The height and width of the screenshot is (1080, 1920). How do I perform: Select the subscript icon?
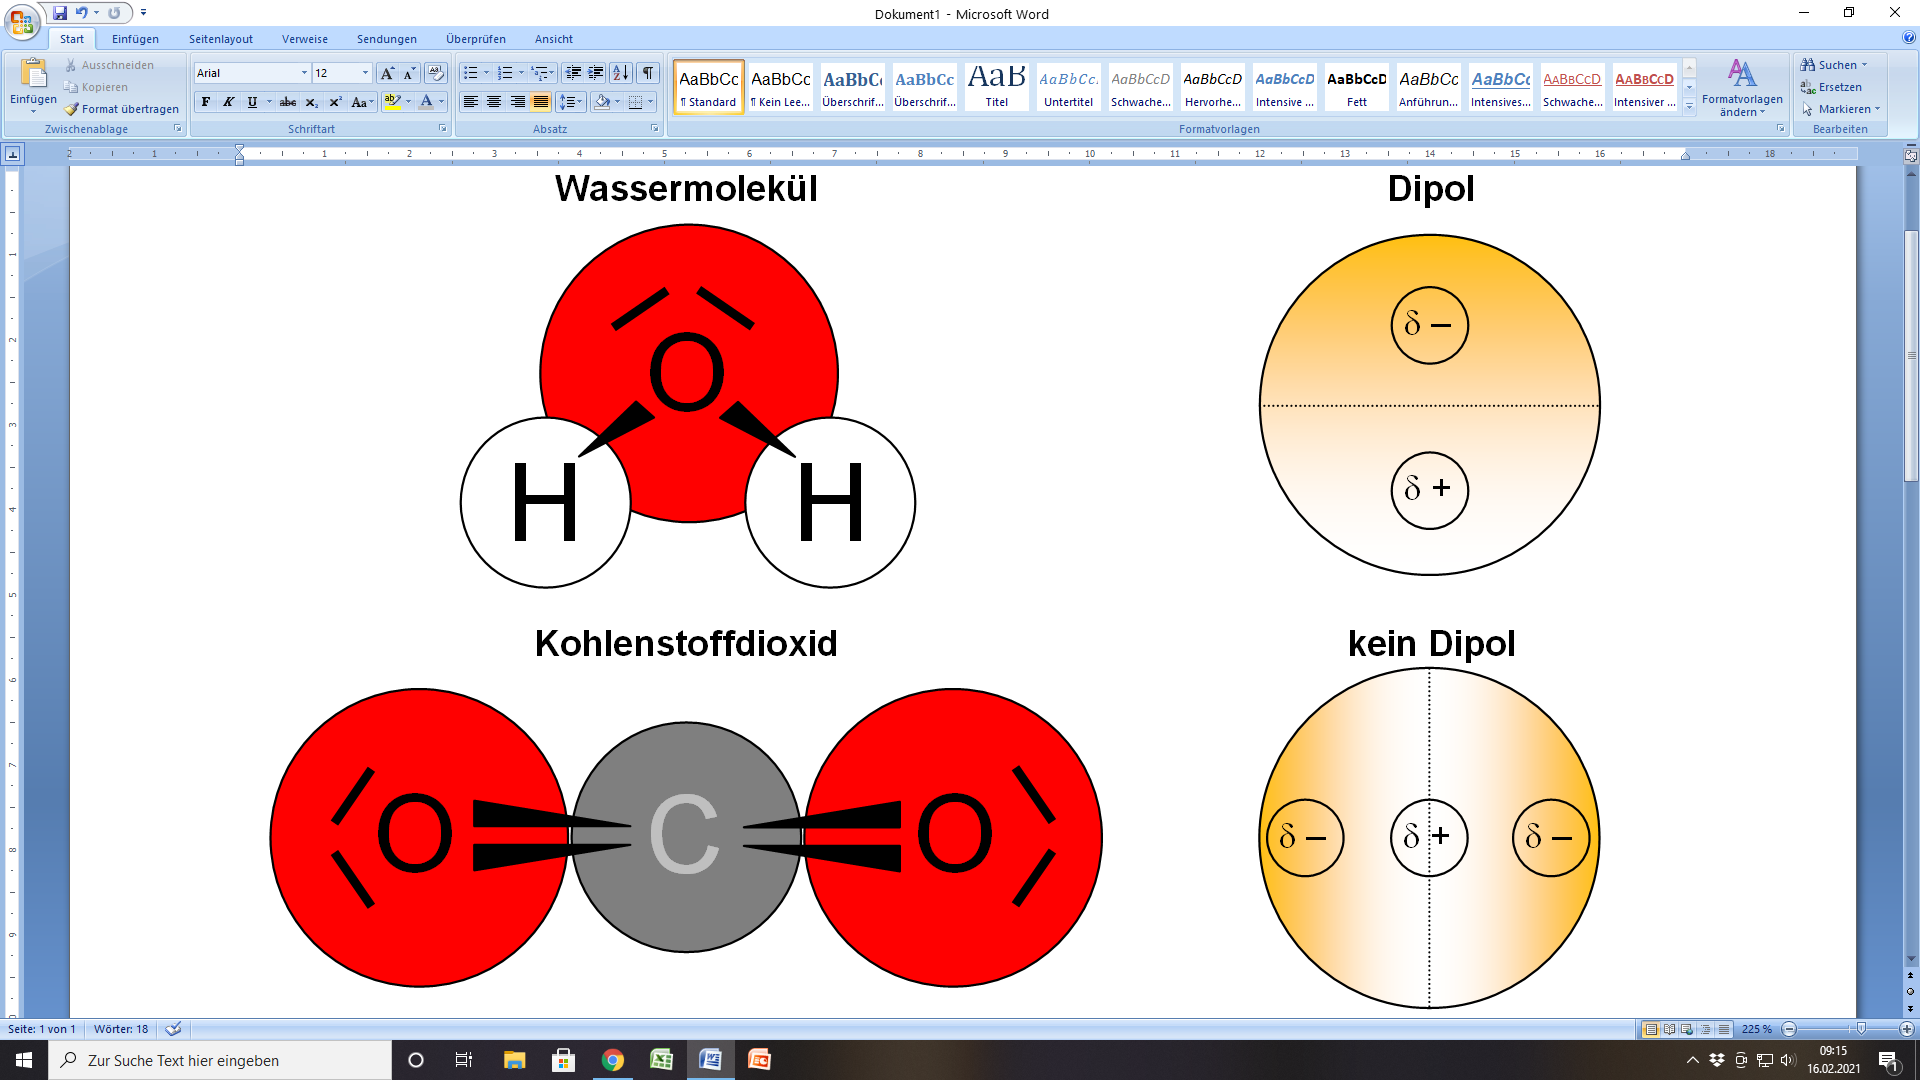pyautogui.click(x=312, y=102)
